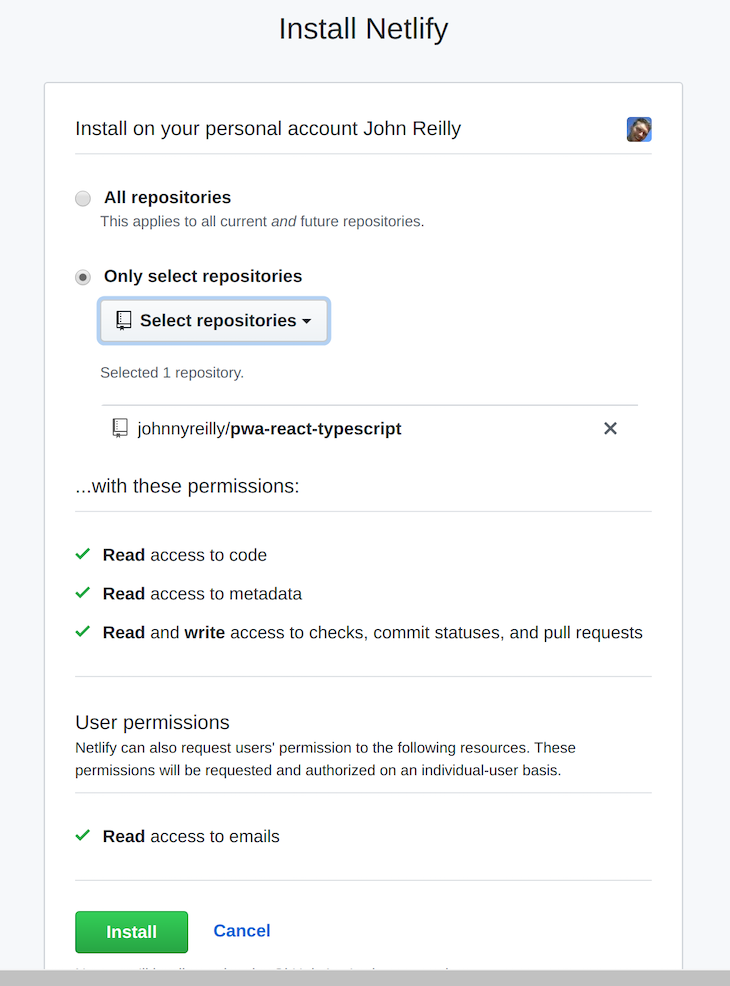This screenshot has width=730, height=986.
Task: Click the Cancel link
Action: 241,931
